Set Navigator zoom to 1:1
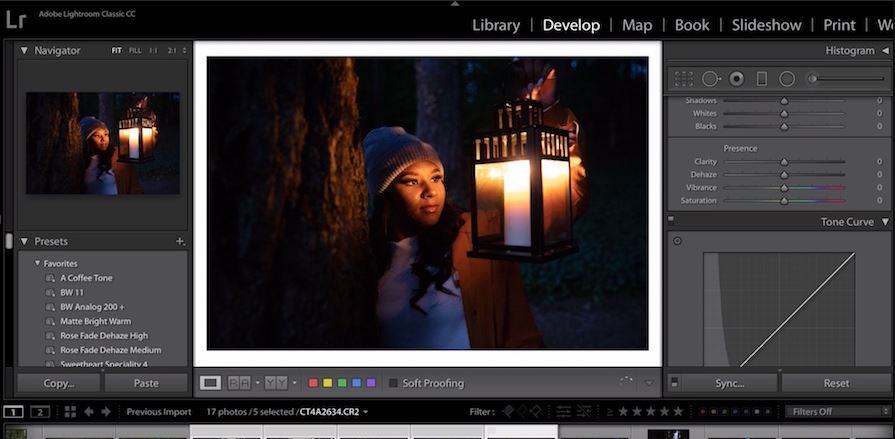Screen dimensions: 895x439 pyautogui.click(x=153, y=50)
